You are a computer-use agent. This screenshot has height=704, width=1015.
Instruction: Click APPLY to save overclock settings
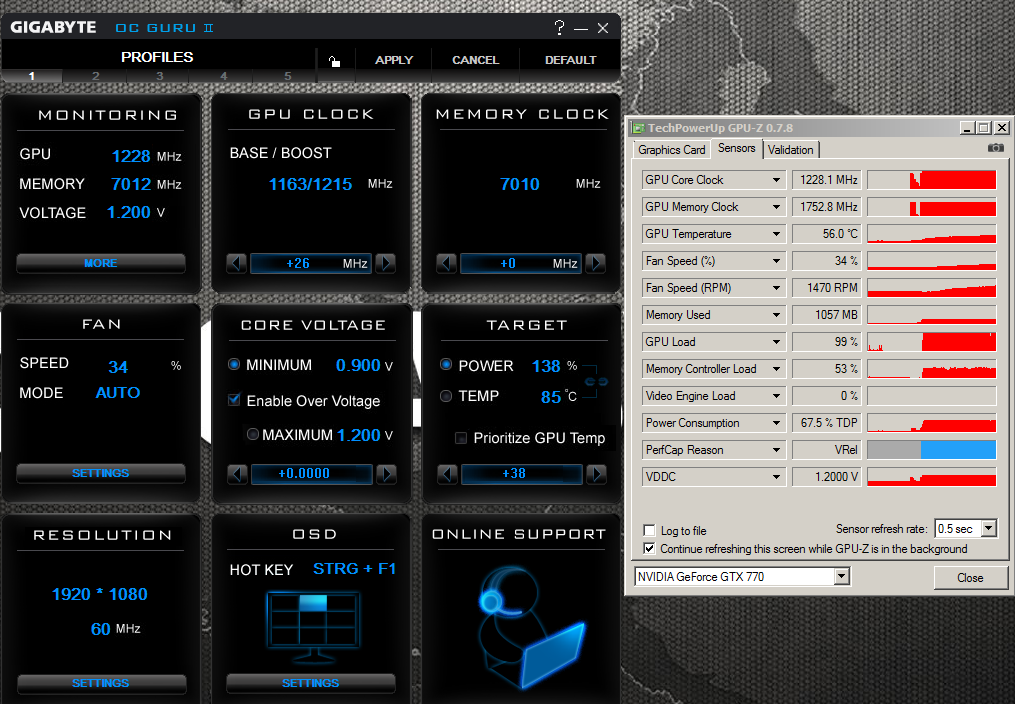point(394,60)
